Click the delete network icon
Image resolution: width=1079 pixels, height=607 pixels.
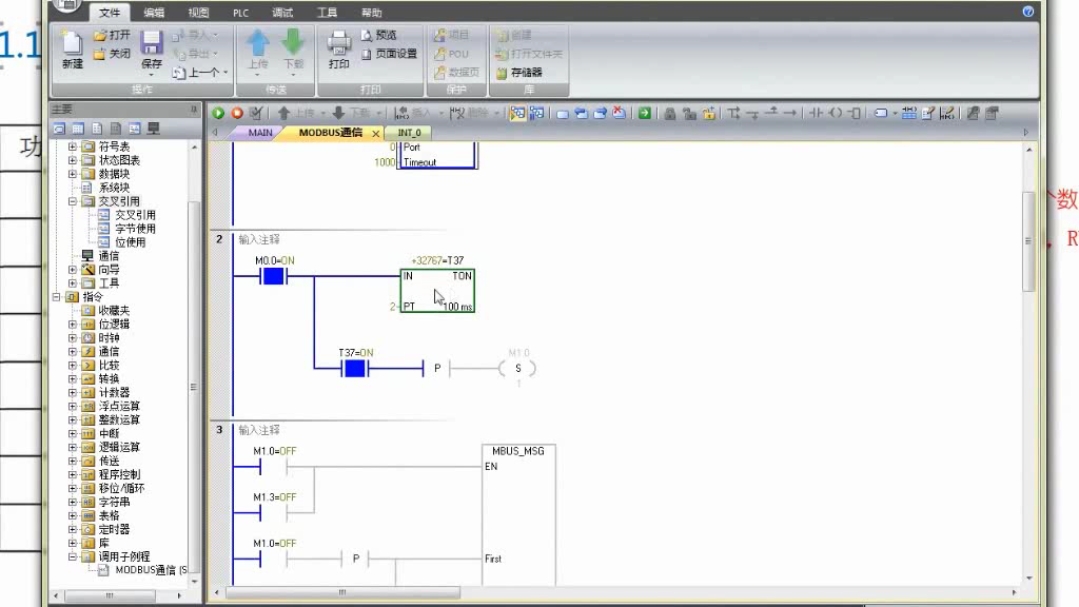457,113
